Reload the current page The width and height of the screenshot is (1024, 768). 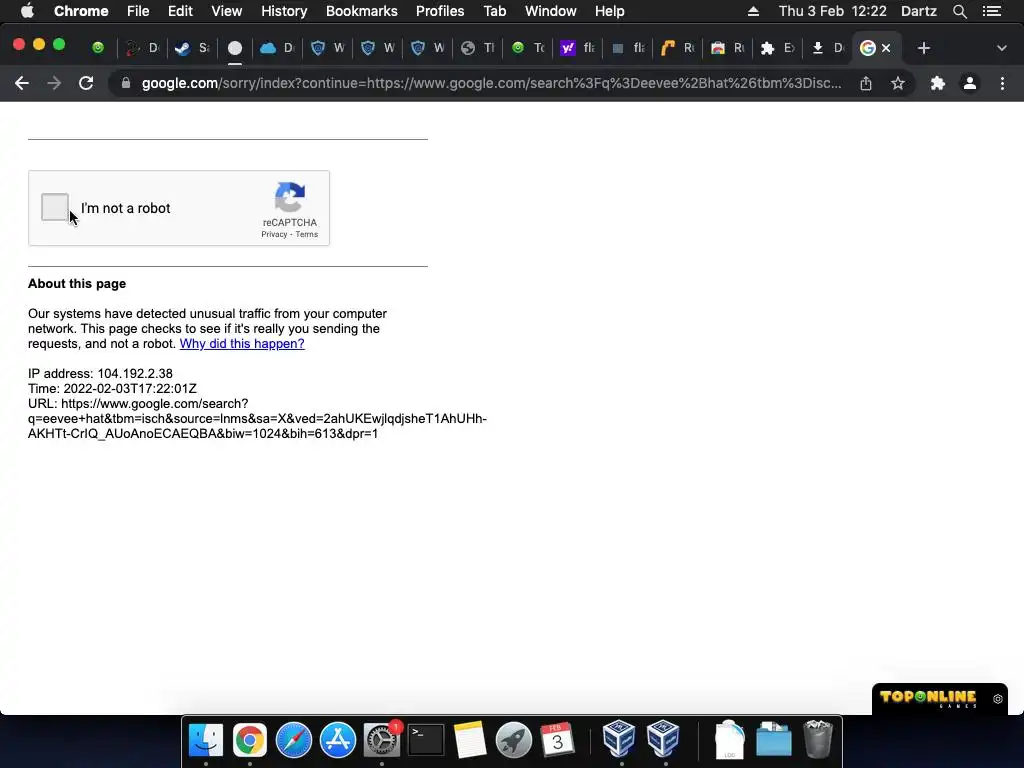pos(86,83)
